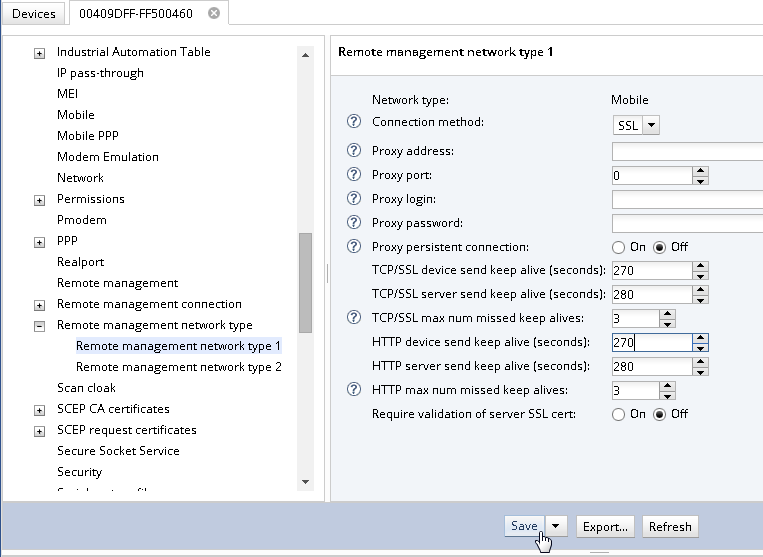
Task: Enable Require validation of server SSL cert
Action: click(x=618, y=414)
